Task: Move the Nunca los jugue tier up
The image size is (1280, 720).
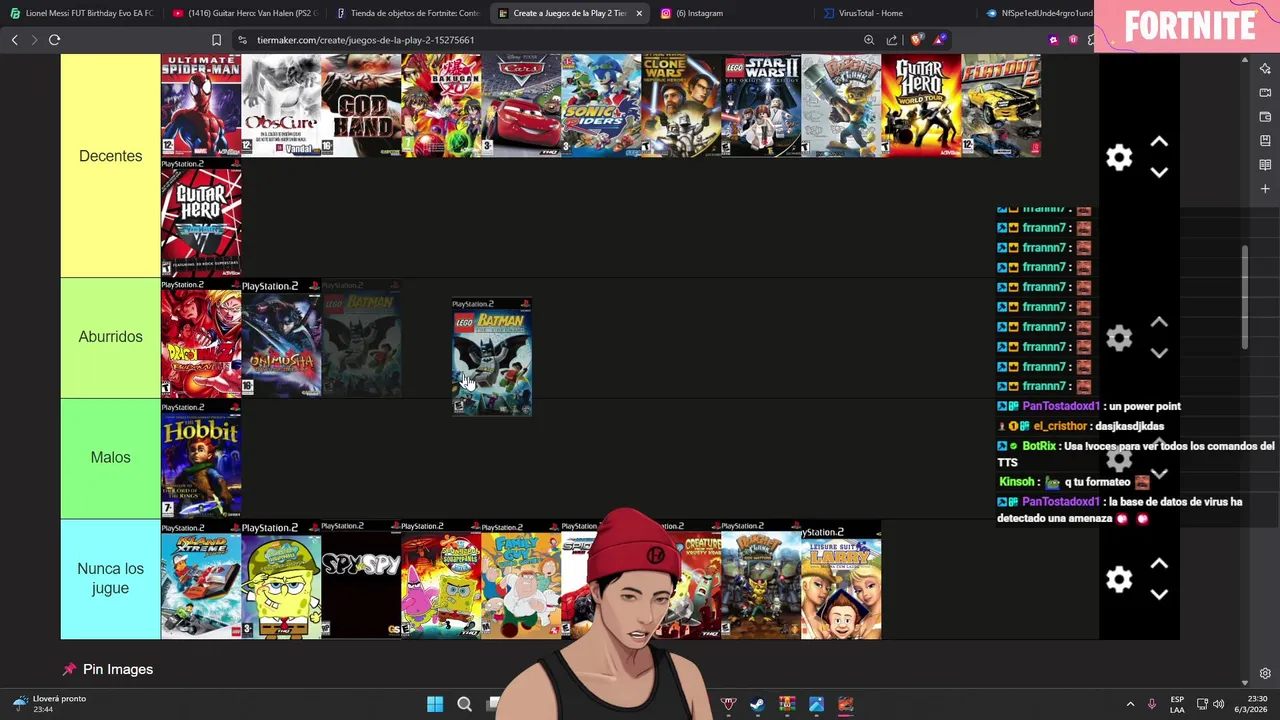Action: click(x=1159, y=564)
